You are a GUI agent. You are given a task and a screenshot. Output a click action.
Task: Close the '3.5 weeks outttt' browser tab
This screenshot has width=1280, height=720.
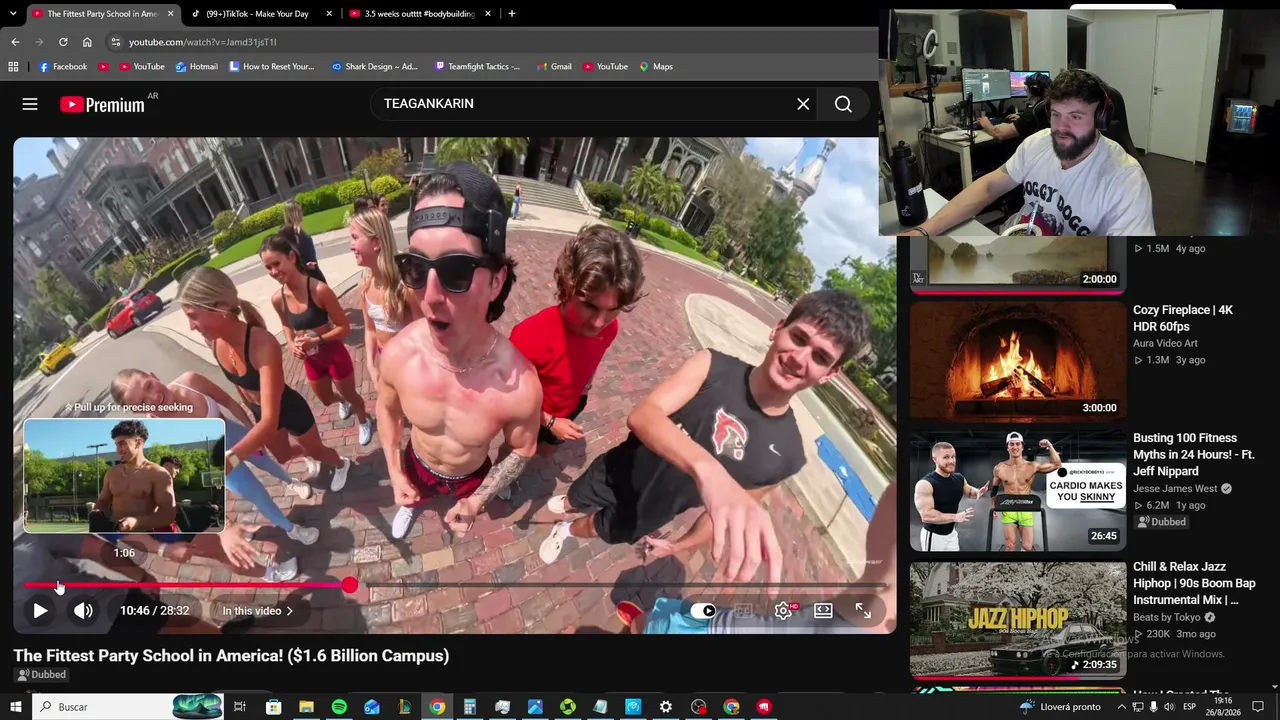[x=488, y=14]
